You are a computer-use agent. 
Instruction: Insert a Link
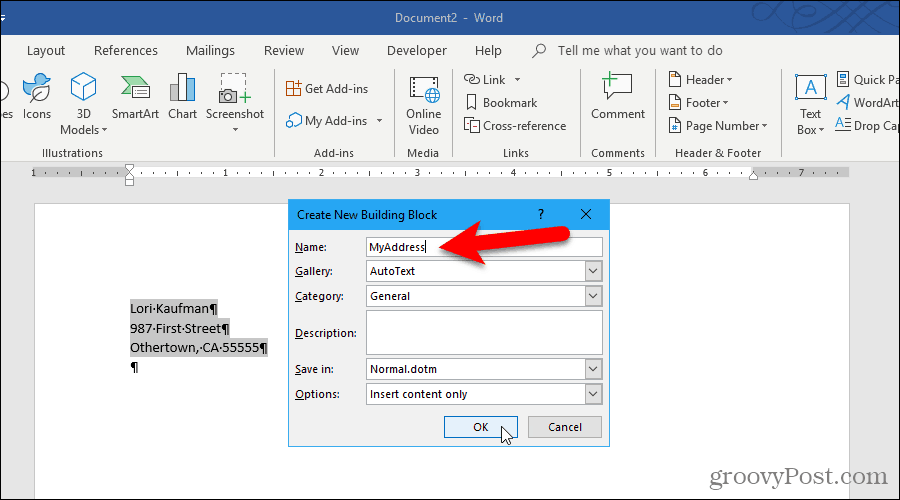pyautogui.click(x=485, y=80)
